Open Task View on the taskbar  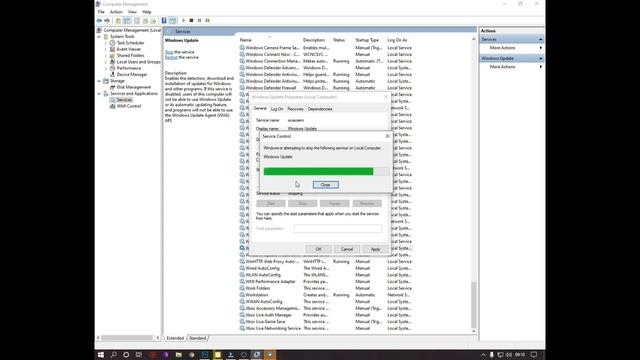[139, 355]
